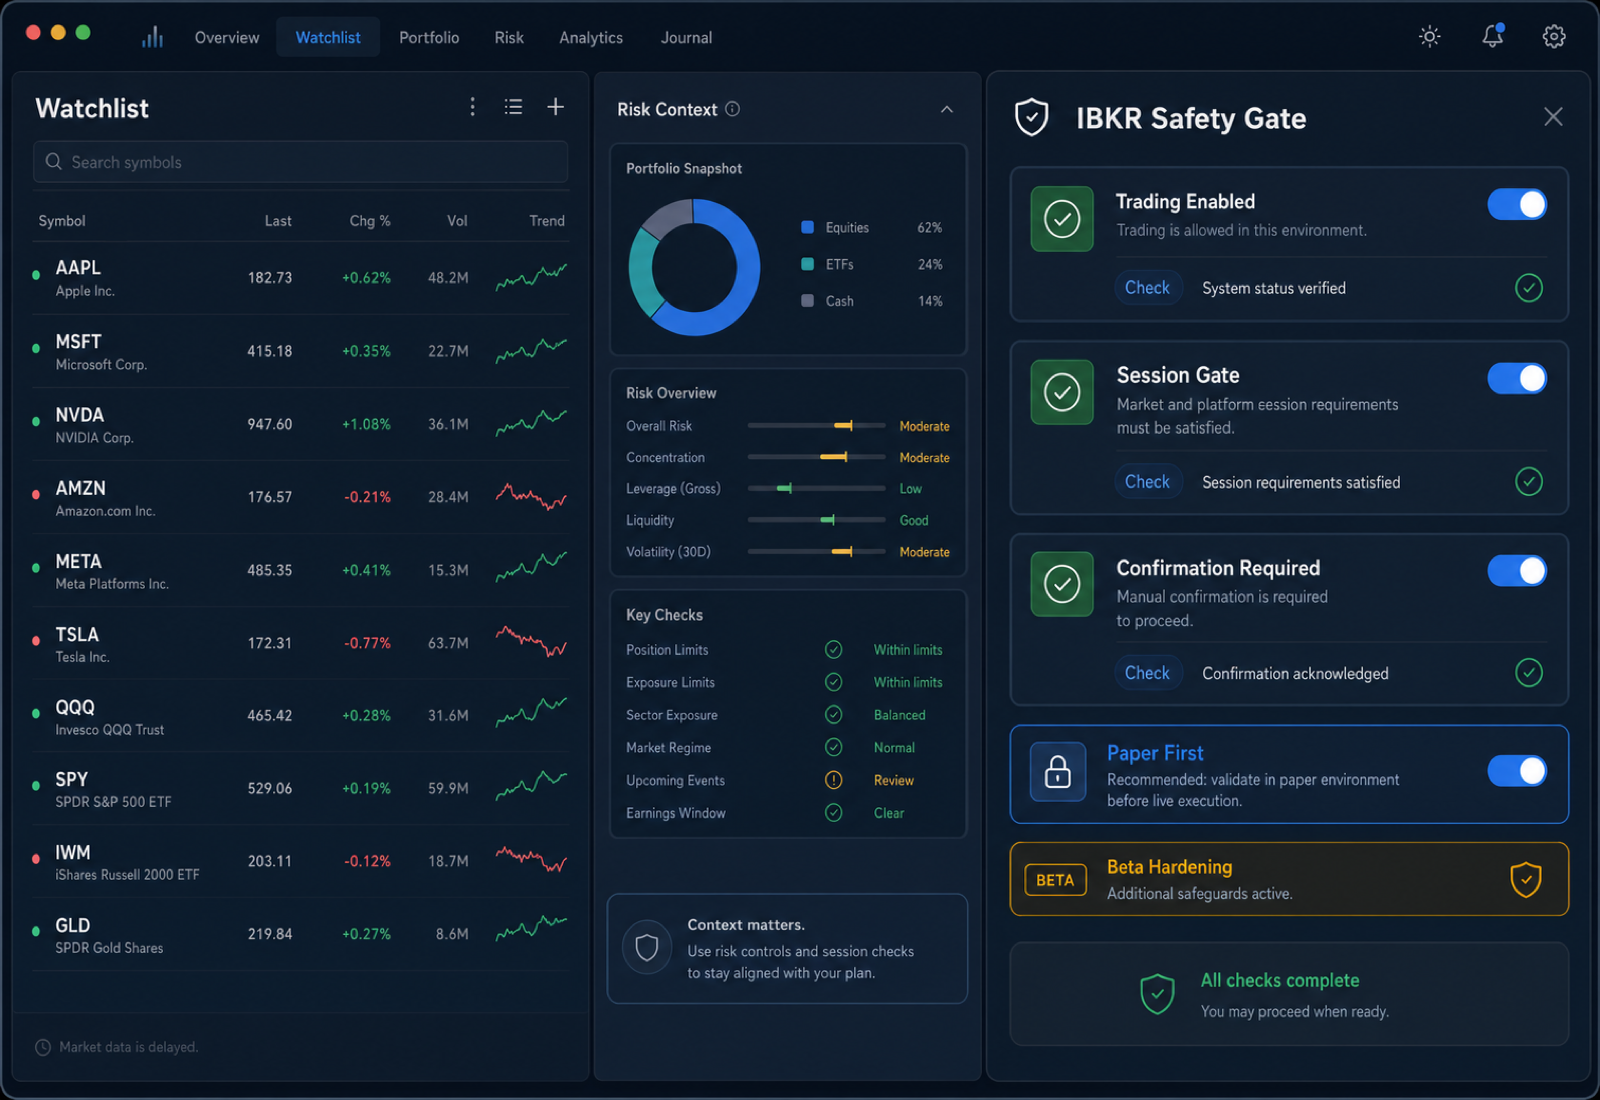
Task: Click QQQ volume 31.6M
Action: (x=448, y=716)
